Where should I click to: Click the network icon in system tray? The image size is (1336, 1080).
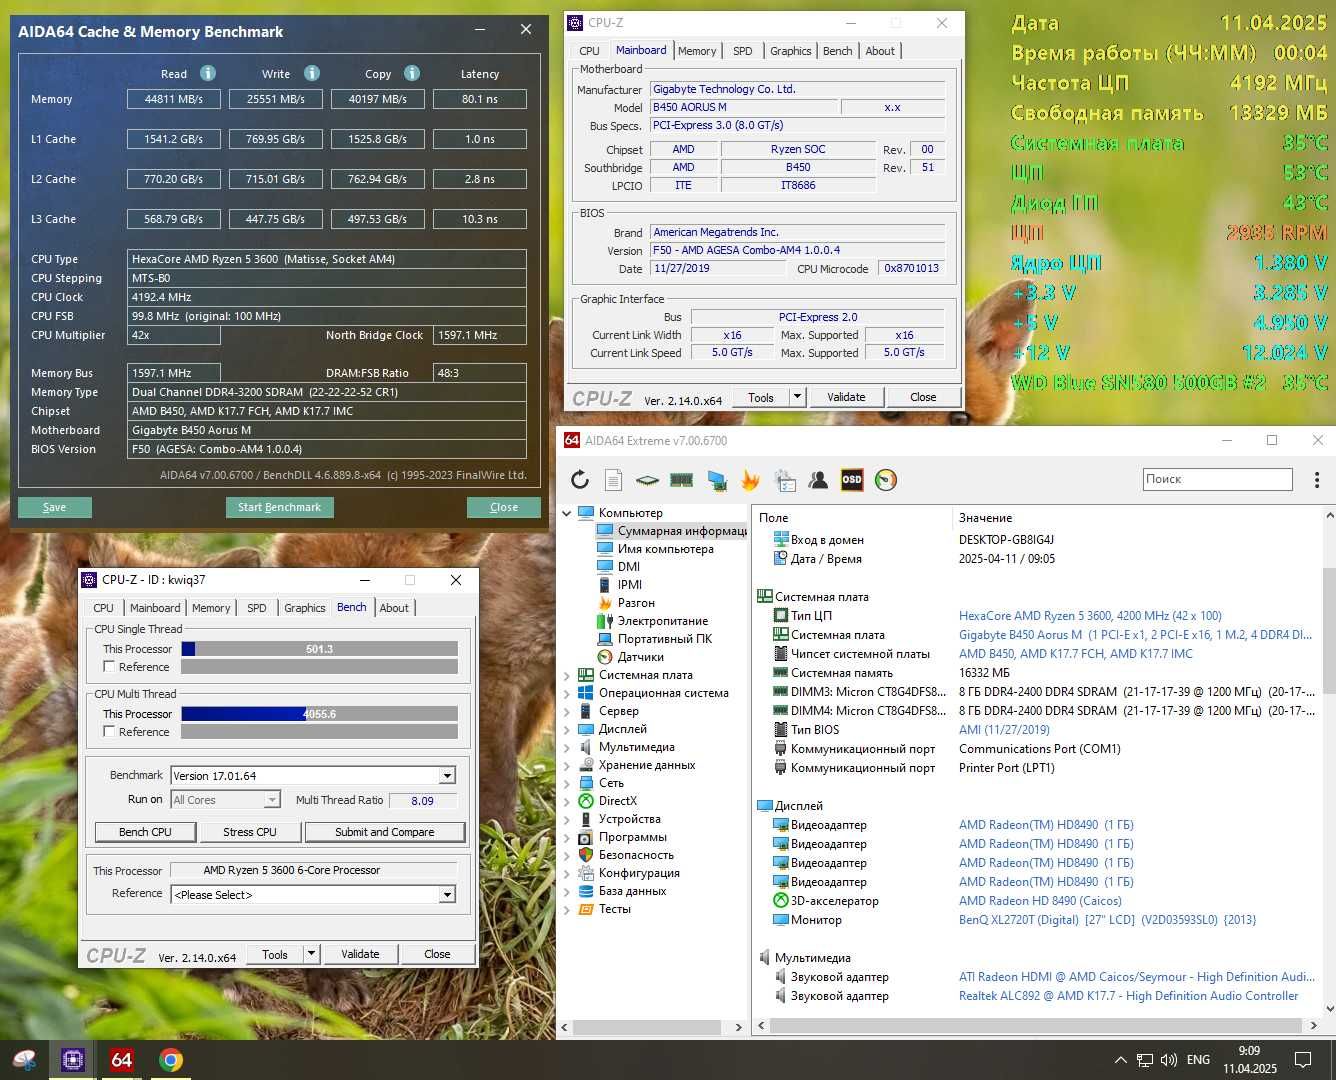pos(1145,1060)
